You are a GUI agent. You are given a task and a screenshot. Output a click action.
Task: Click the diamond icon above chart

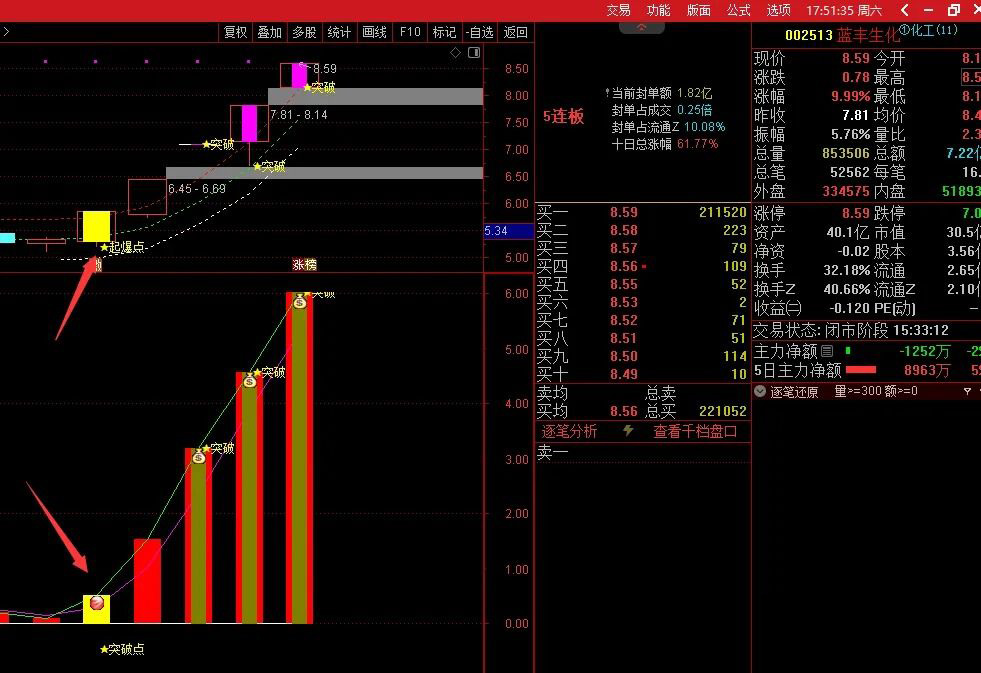pos(455,53)
